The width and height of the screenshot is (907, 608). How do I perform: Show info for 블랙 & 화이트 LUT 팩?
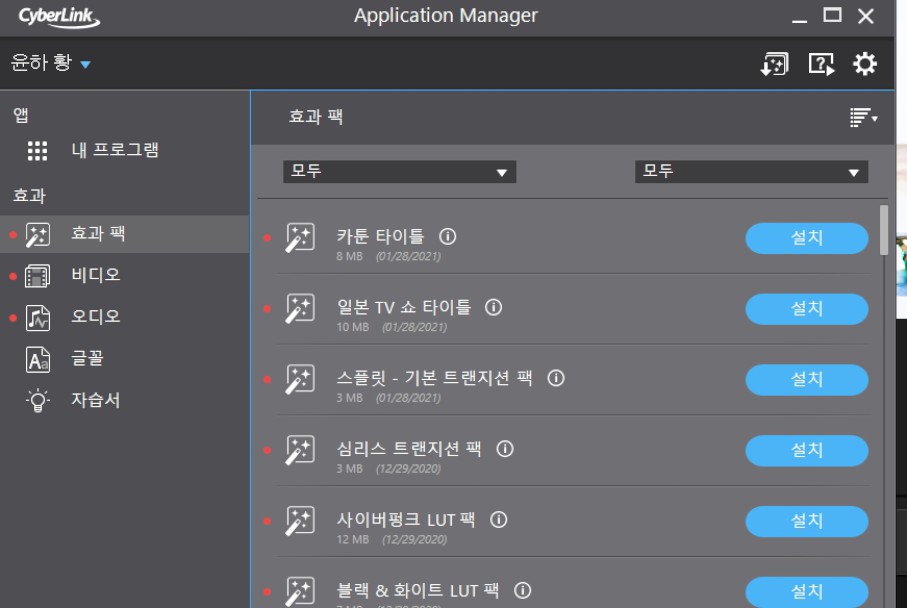coord(522,590)
